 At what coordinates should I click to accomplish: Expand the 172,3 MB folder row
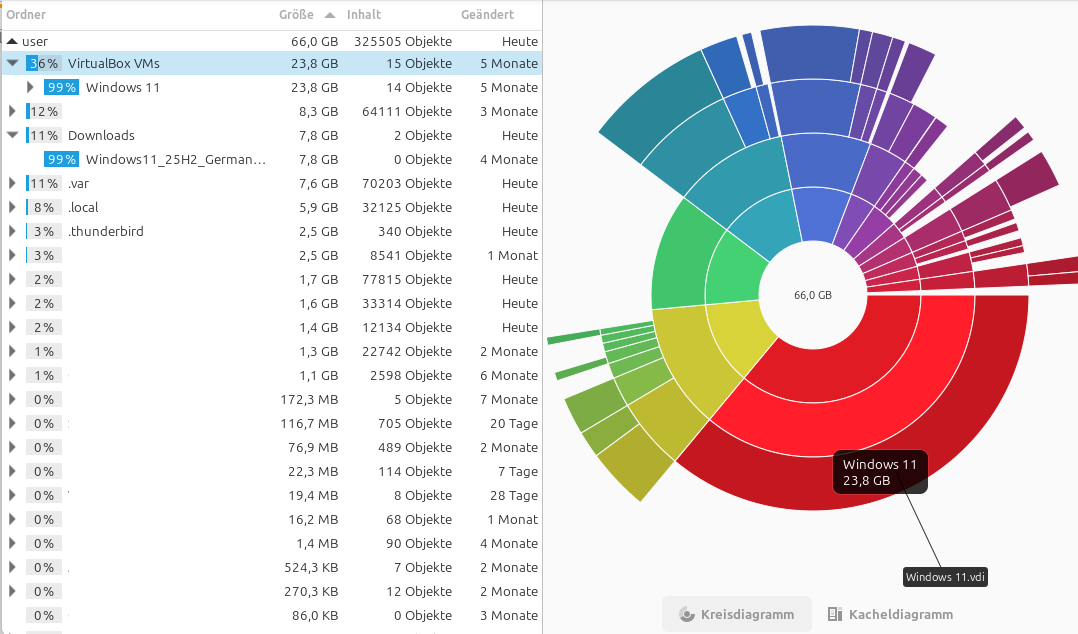point(12,400)
